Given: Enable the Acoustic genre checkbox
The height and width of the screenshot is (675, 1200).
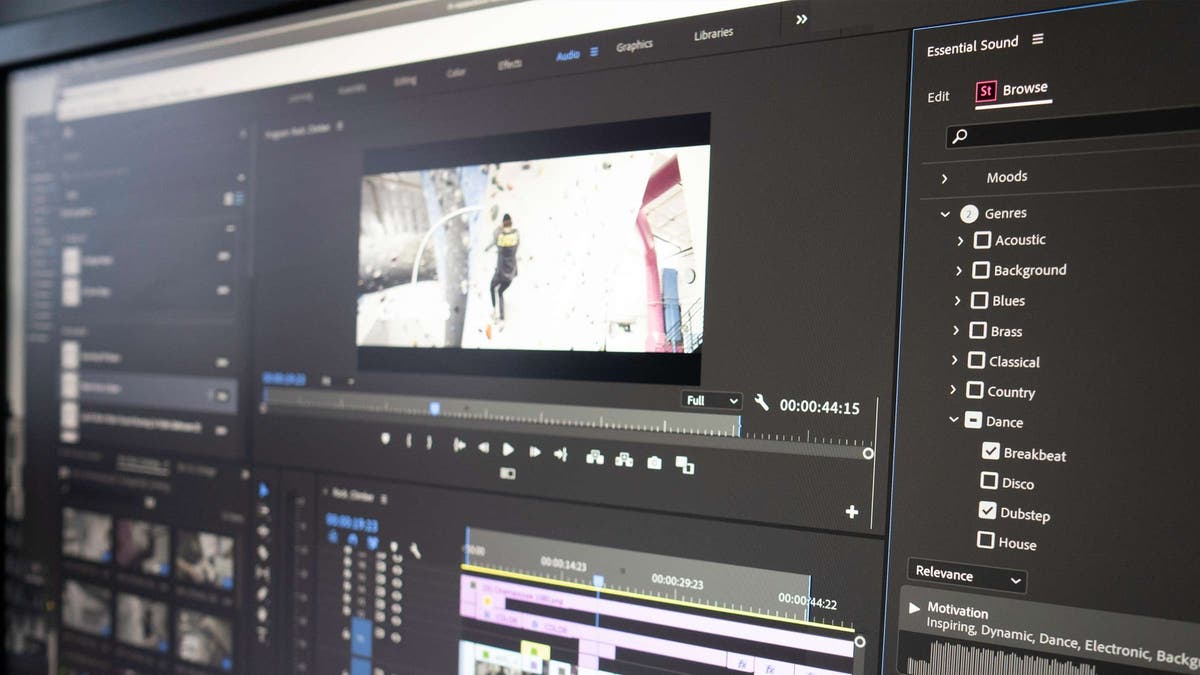Looking at the screenshot, I should pos(981,240).
